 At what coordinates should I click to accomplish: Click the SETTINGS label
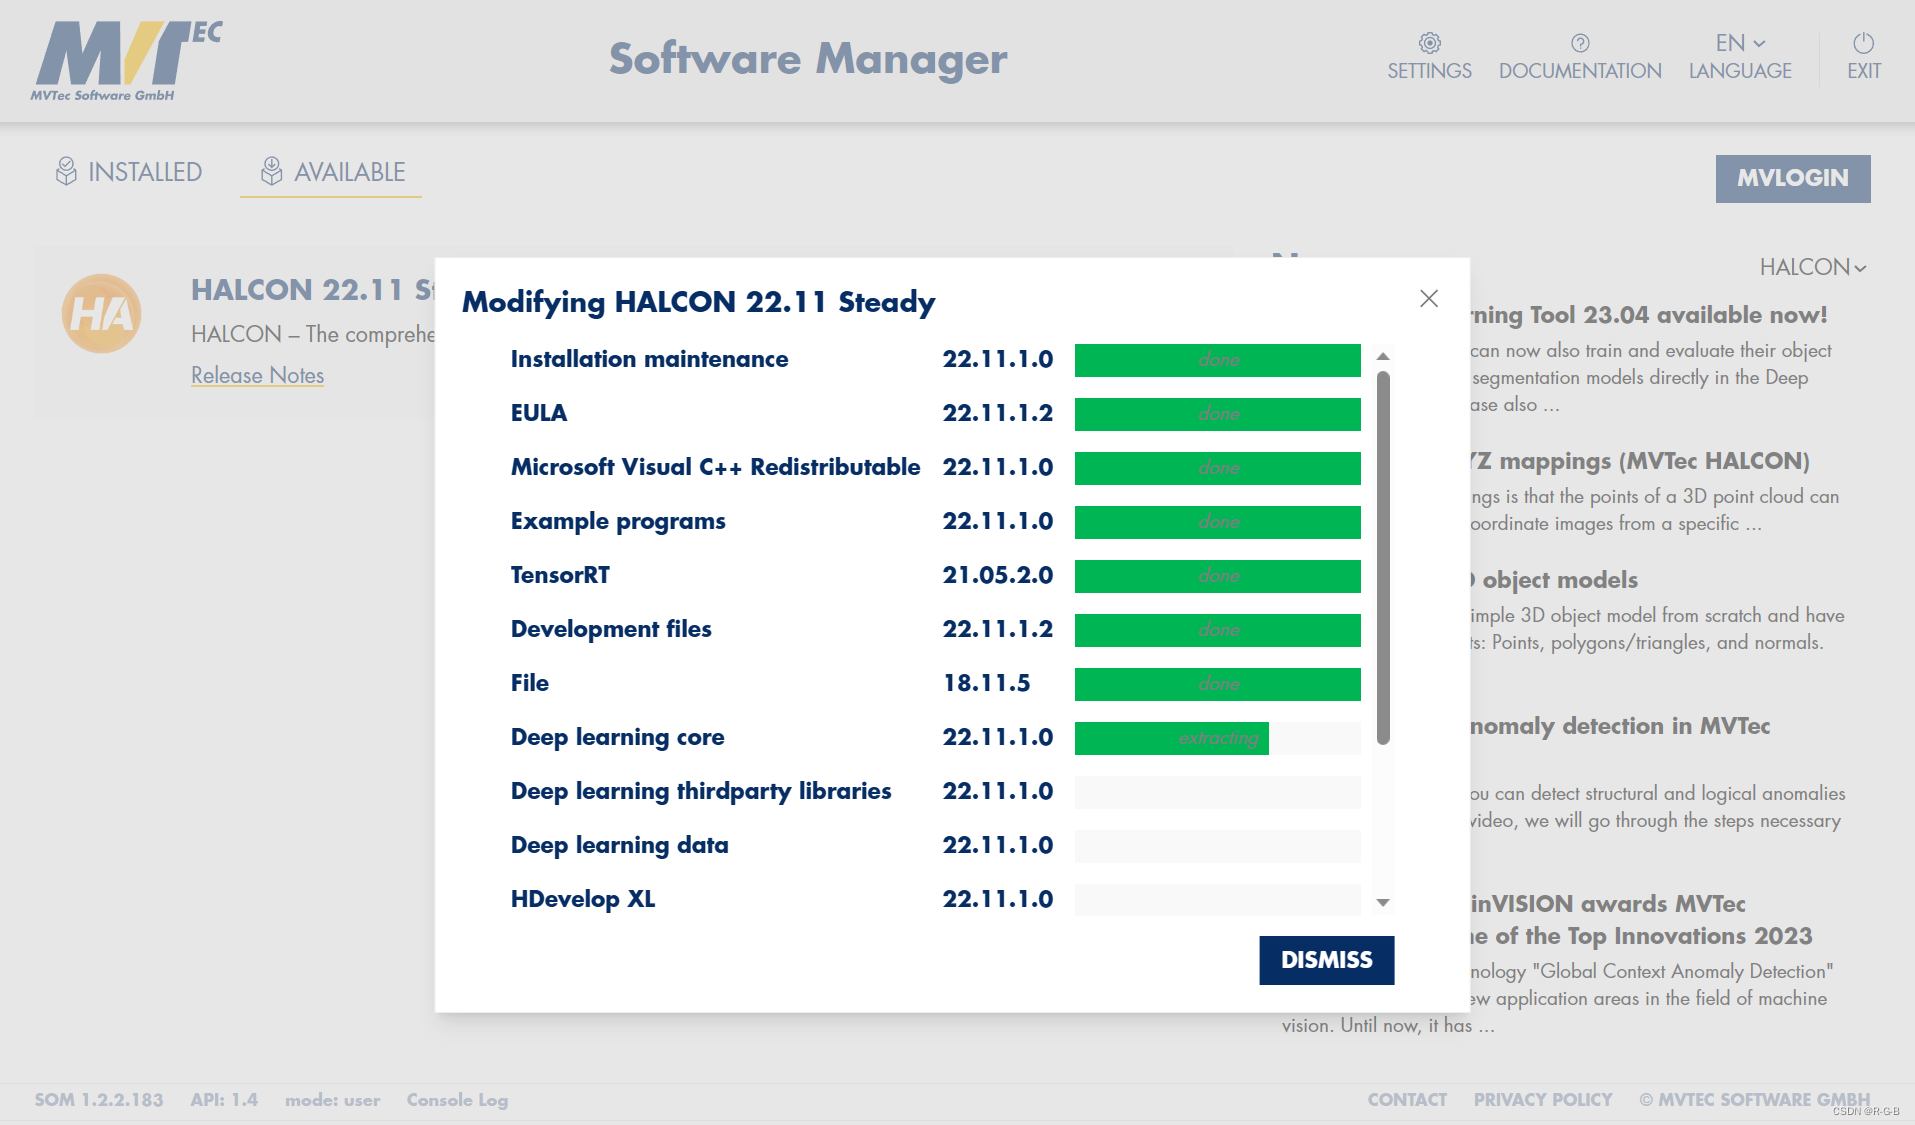tap(1429, 71)
